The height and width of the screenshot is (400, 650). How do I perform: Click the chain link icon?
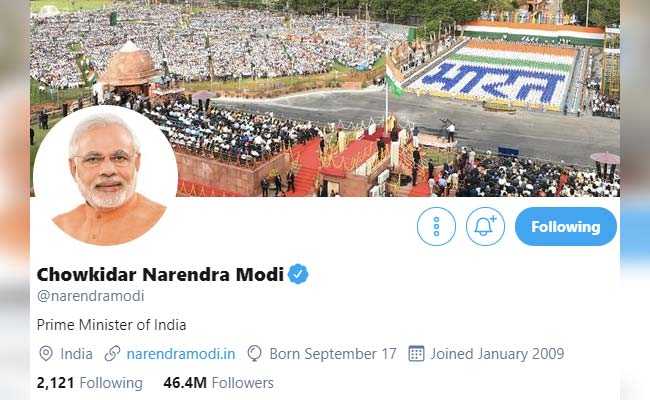(112, 354)
